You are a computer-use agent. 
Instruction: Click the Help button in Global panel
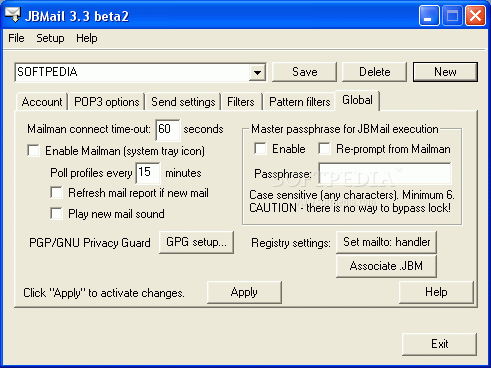coord(436,292)
